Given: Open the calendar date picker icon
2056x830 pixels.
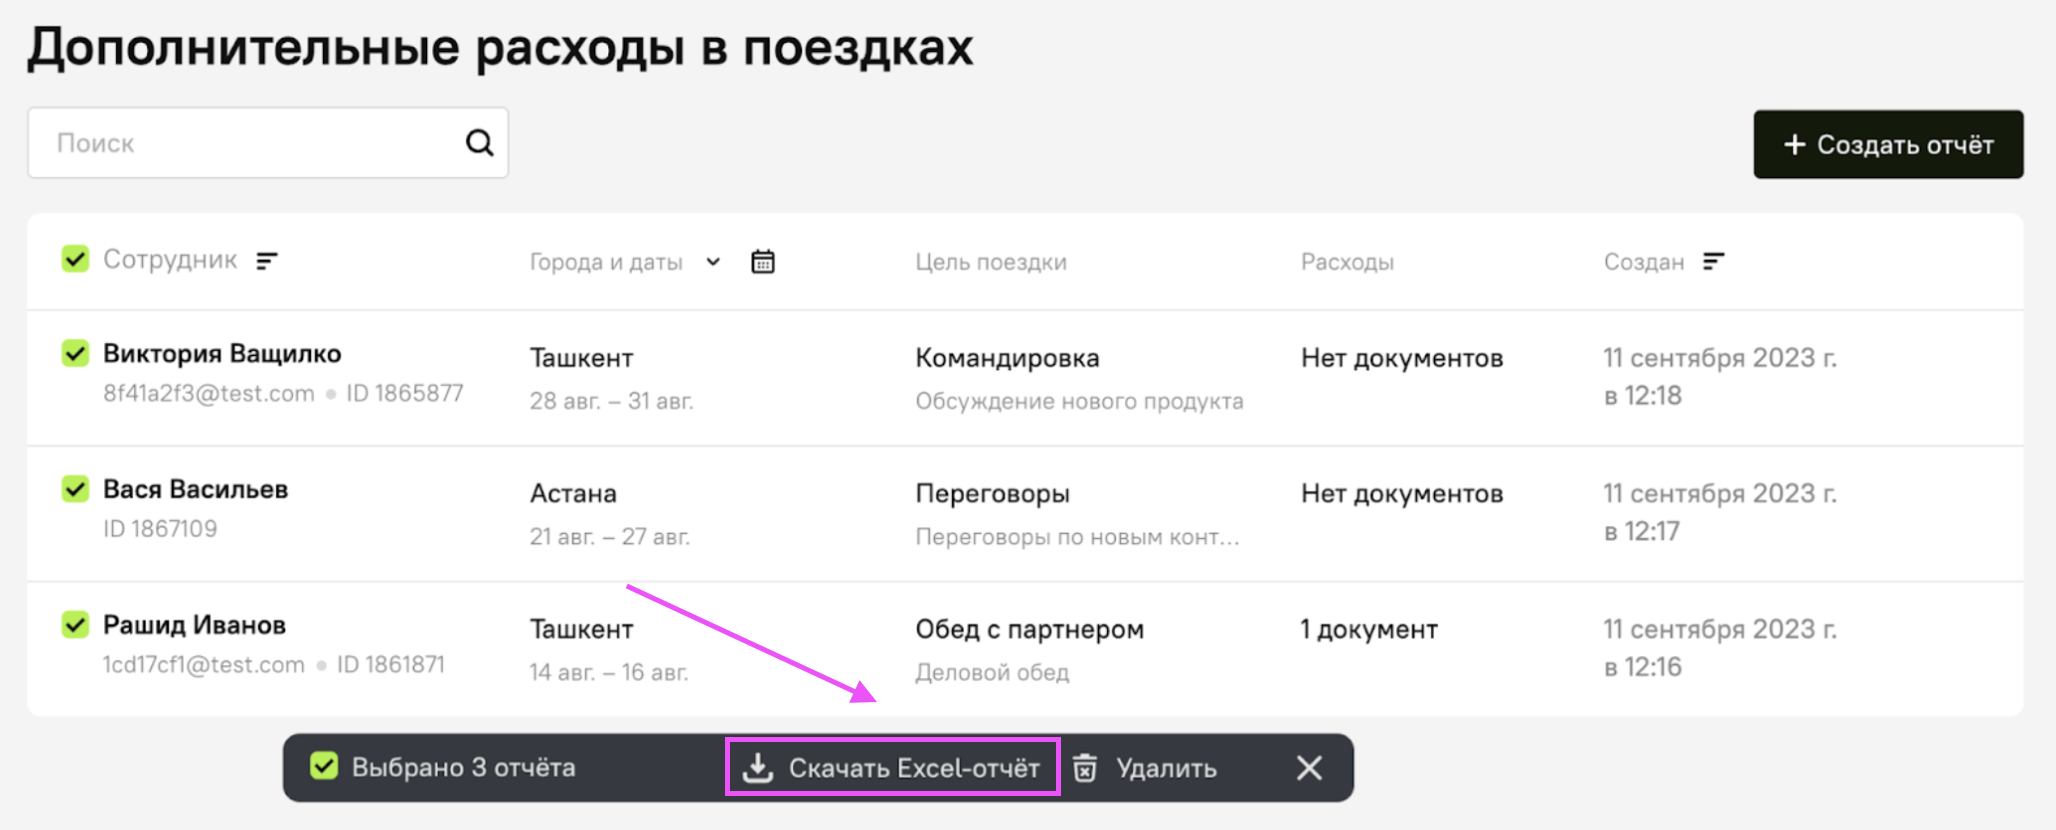Looking at the screenshot, I should 763,262.
